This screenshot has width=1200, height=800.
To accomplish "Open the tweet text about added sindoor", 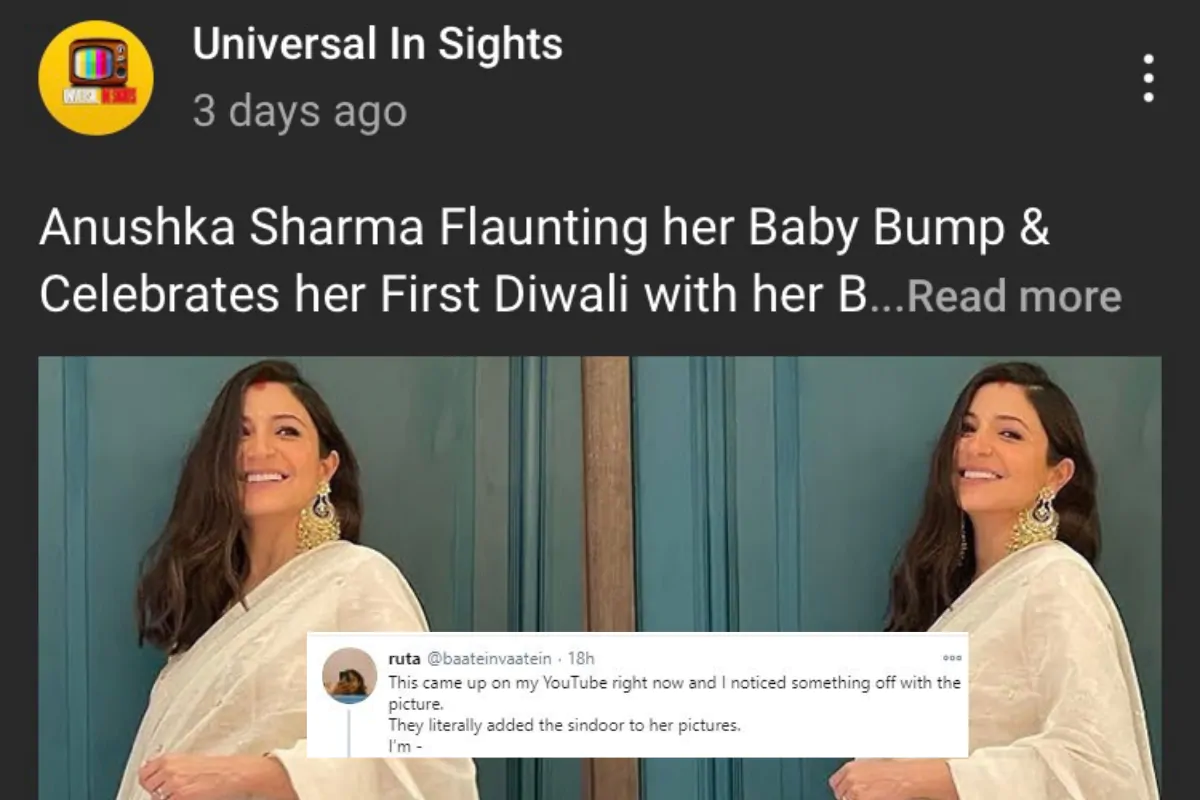I will 674,704.
